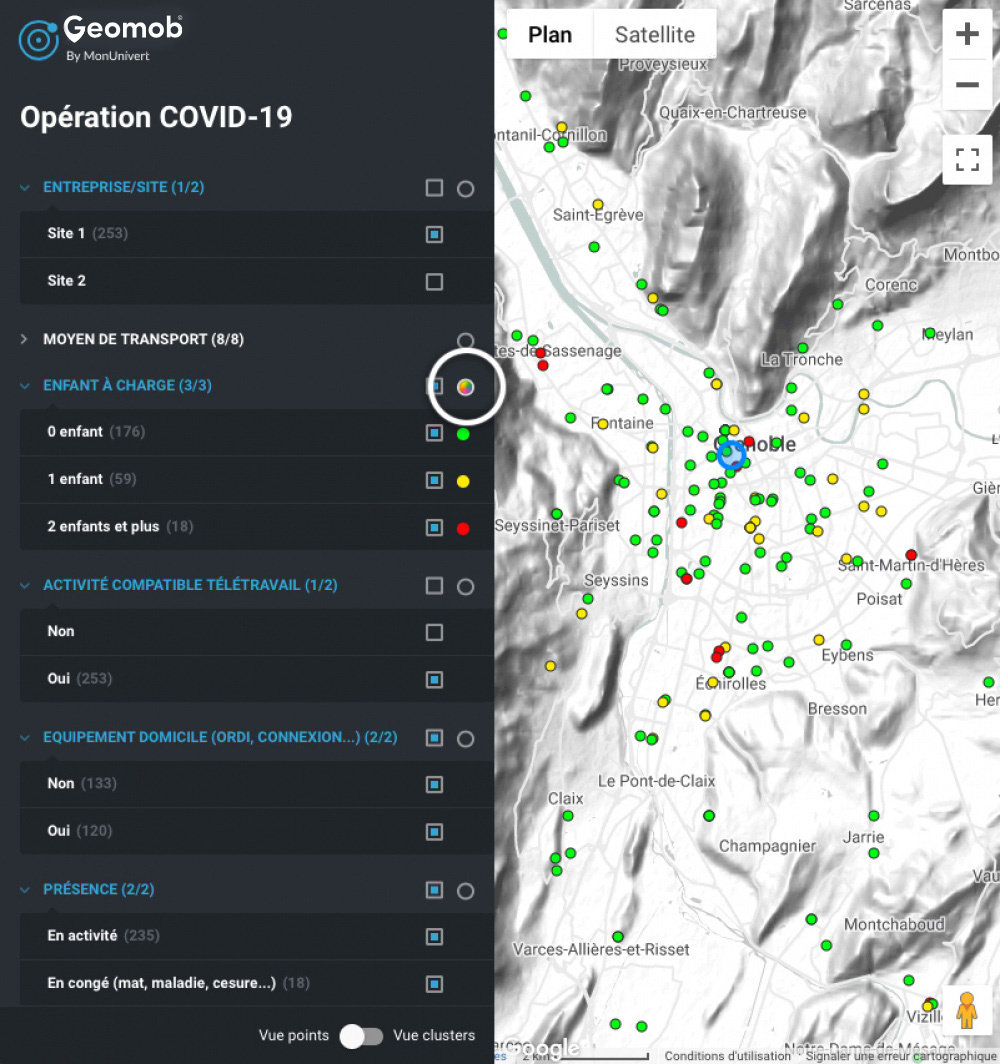
Task: Uncheck Oui under télétravail
Action: point(434,679)
